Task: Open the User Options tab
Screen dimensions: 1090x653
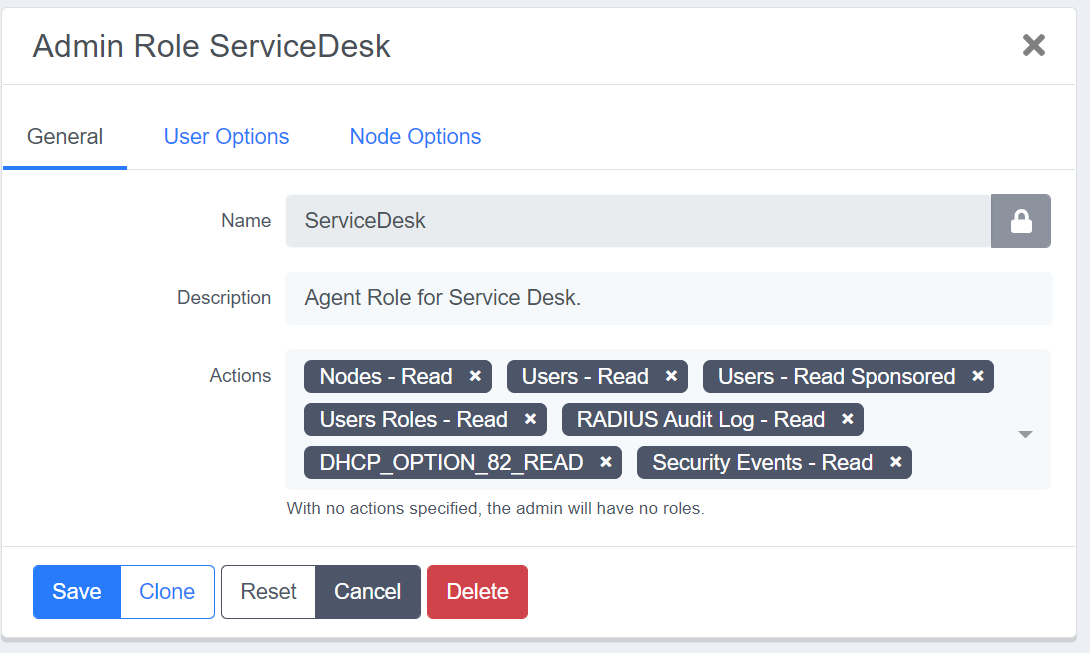Action: (x=226, y=136)
